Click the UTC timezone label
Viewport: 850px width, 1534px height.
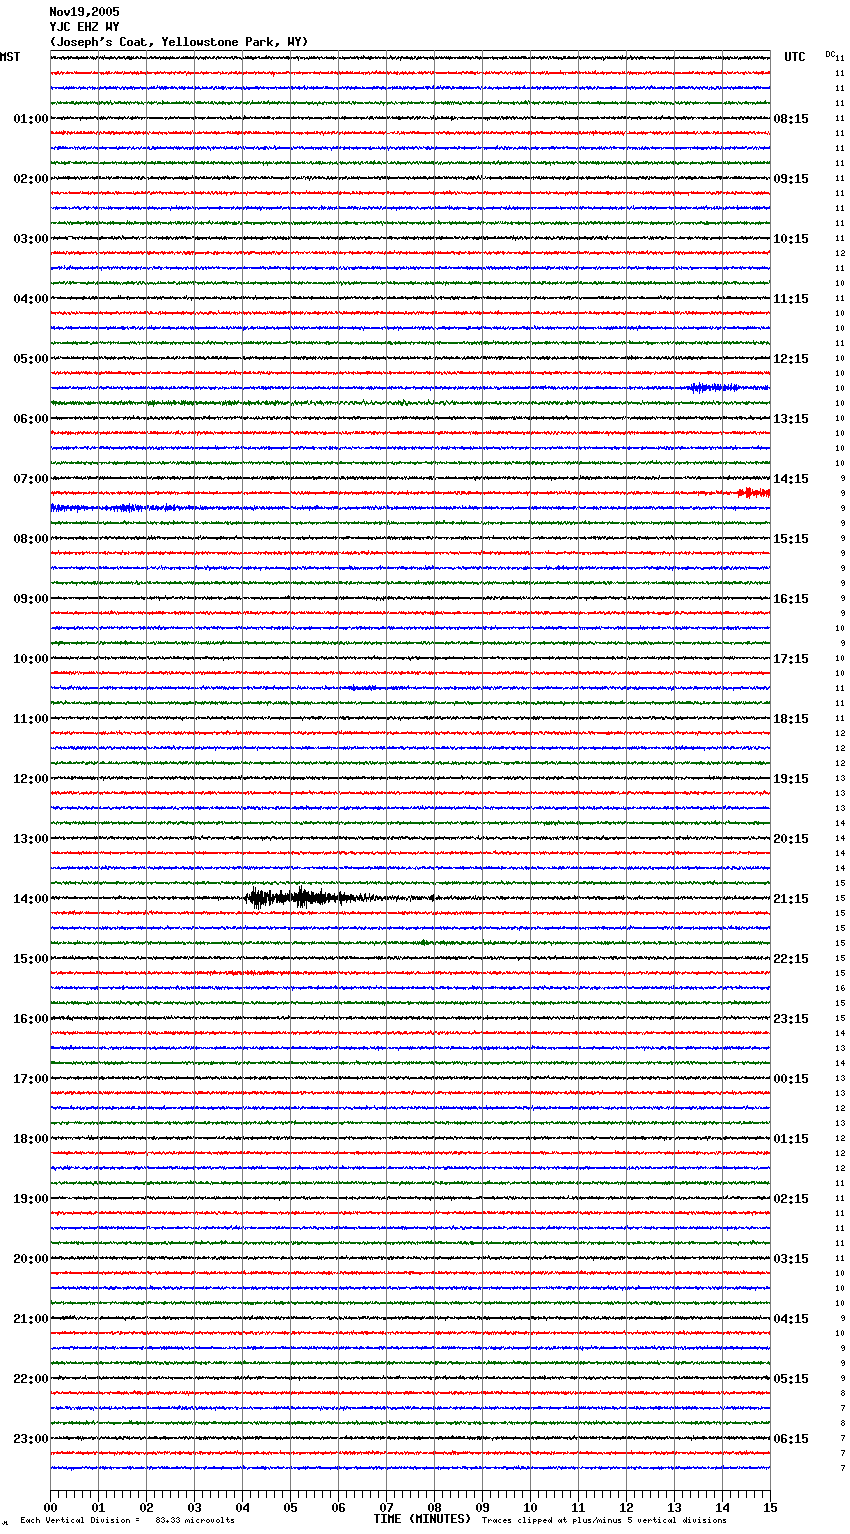click(x=795, y=57)
